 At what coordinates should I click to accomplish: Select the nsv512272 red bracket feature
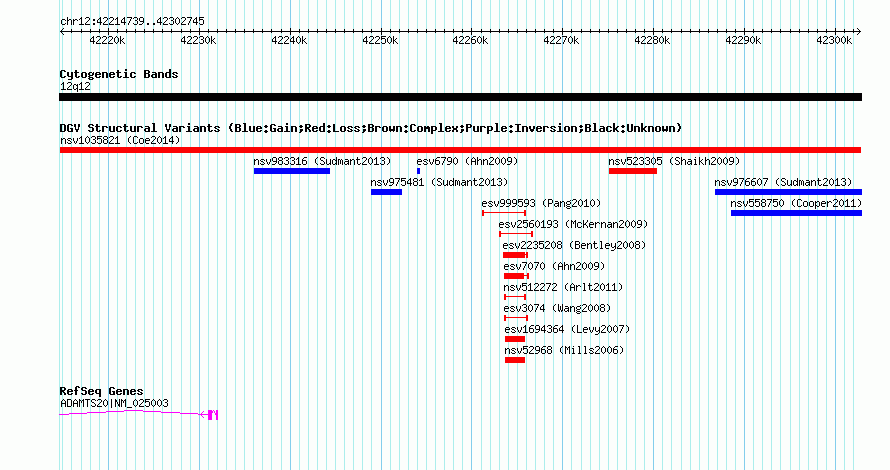click(515, 297)
